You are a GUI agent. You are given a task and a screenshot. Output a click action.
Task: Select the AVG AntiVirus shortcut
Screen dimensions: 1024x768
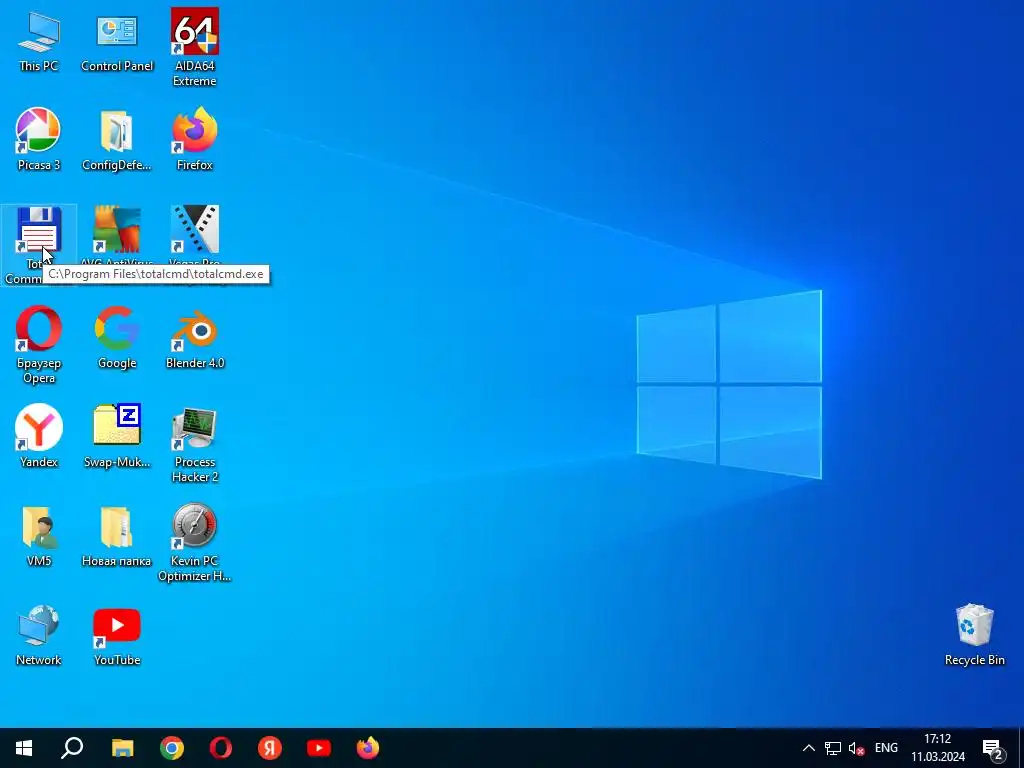[117, 229]
